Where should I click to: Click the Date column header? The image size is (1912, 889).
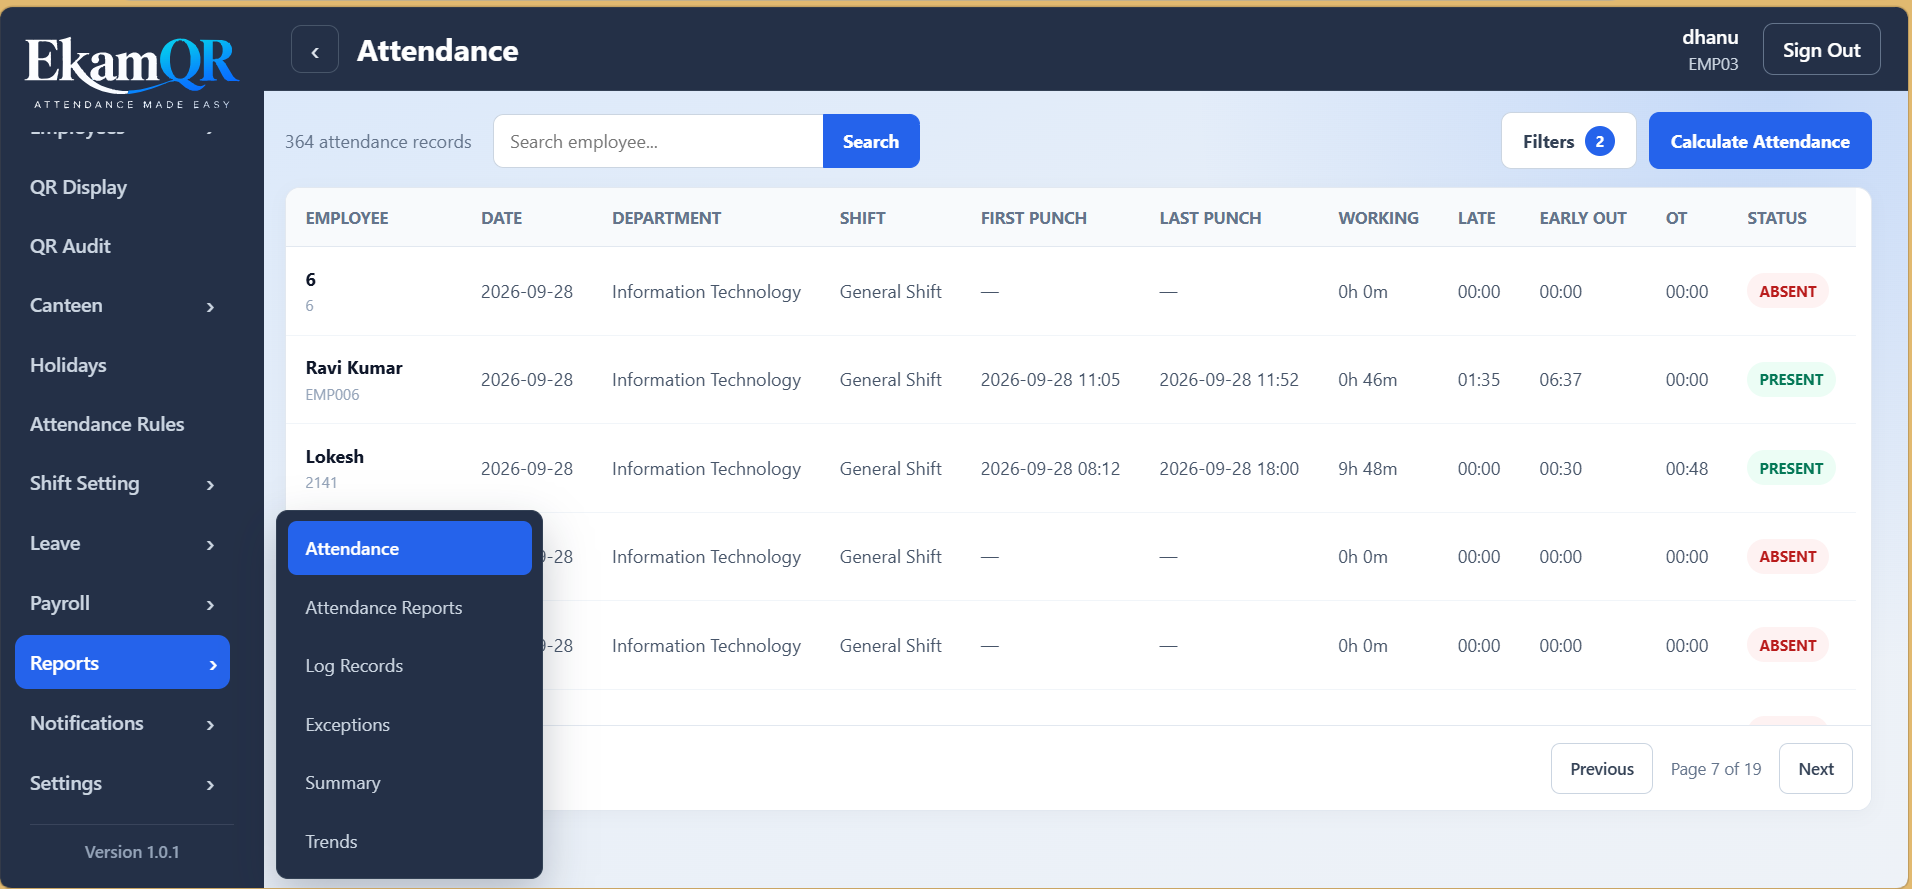[x=501, y=218]
